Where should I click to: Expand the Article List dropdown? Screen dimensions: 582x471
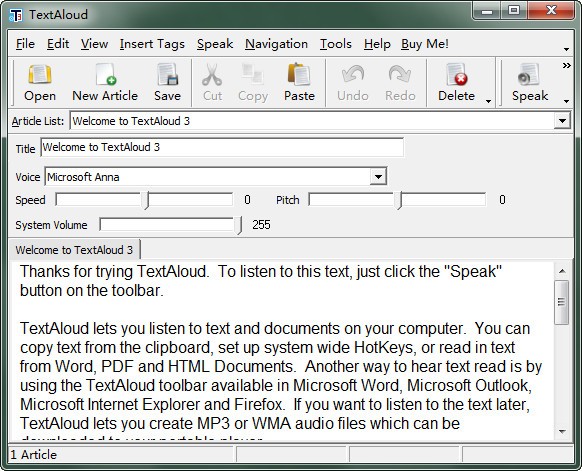(562, 121)
